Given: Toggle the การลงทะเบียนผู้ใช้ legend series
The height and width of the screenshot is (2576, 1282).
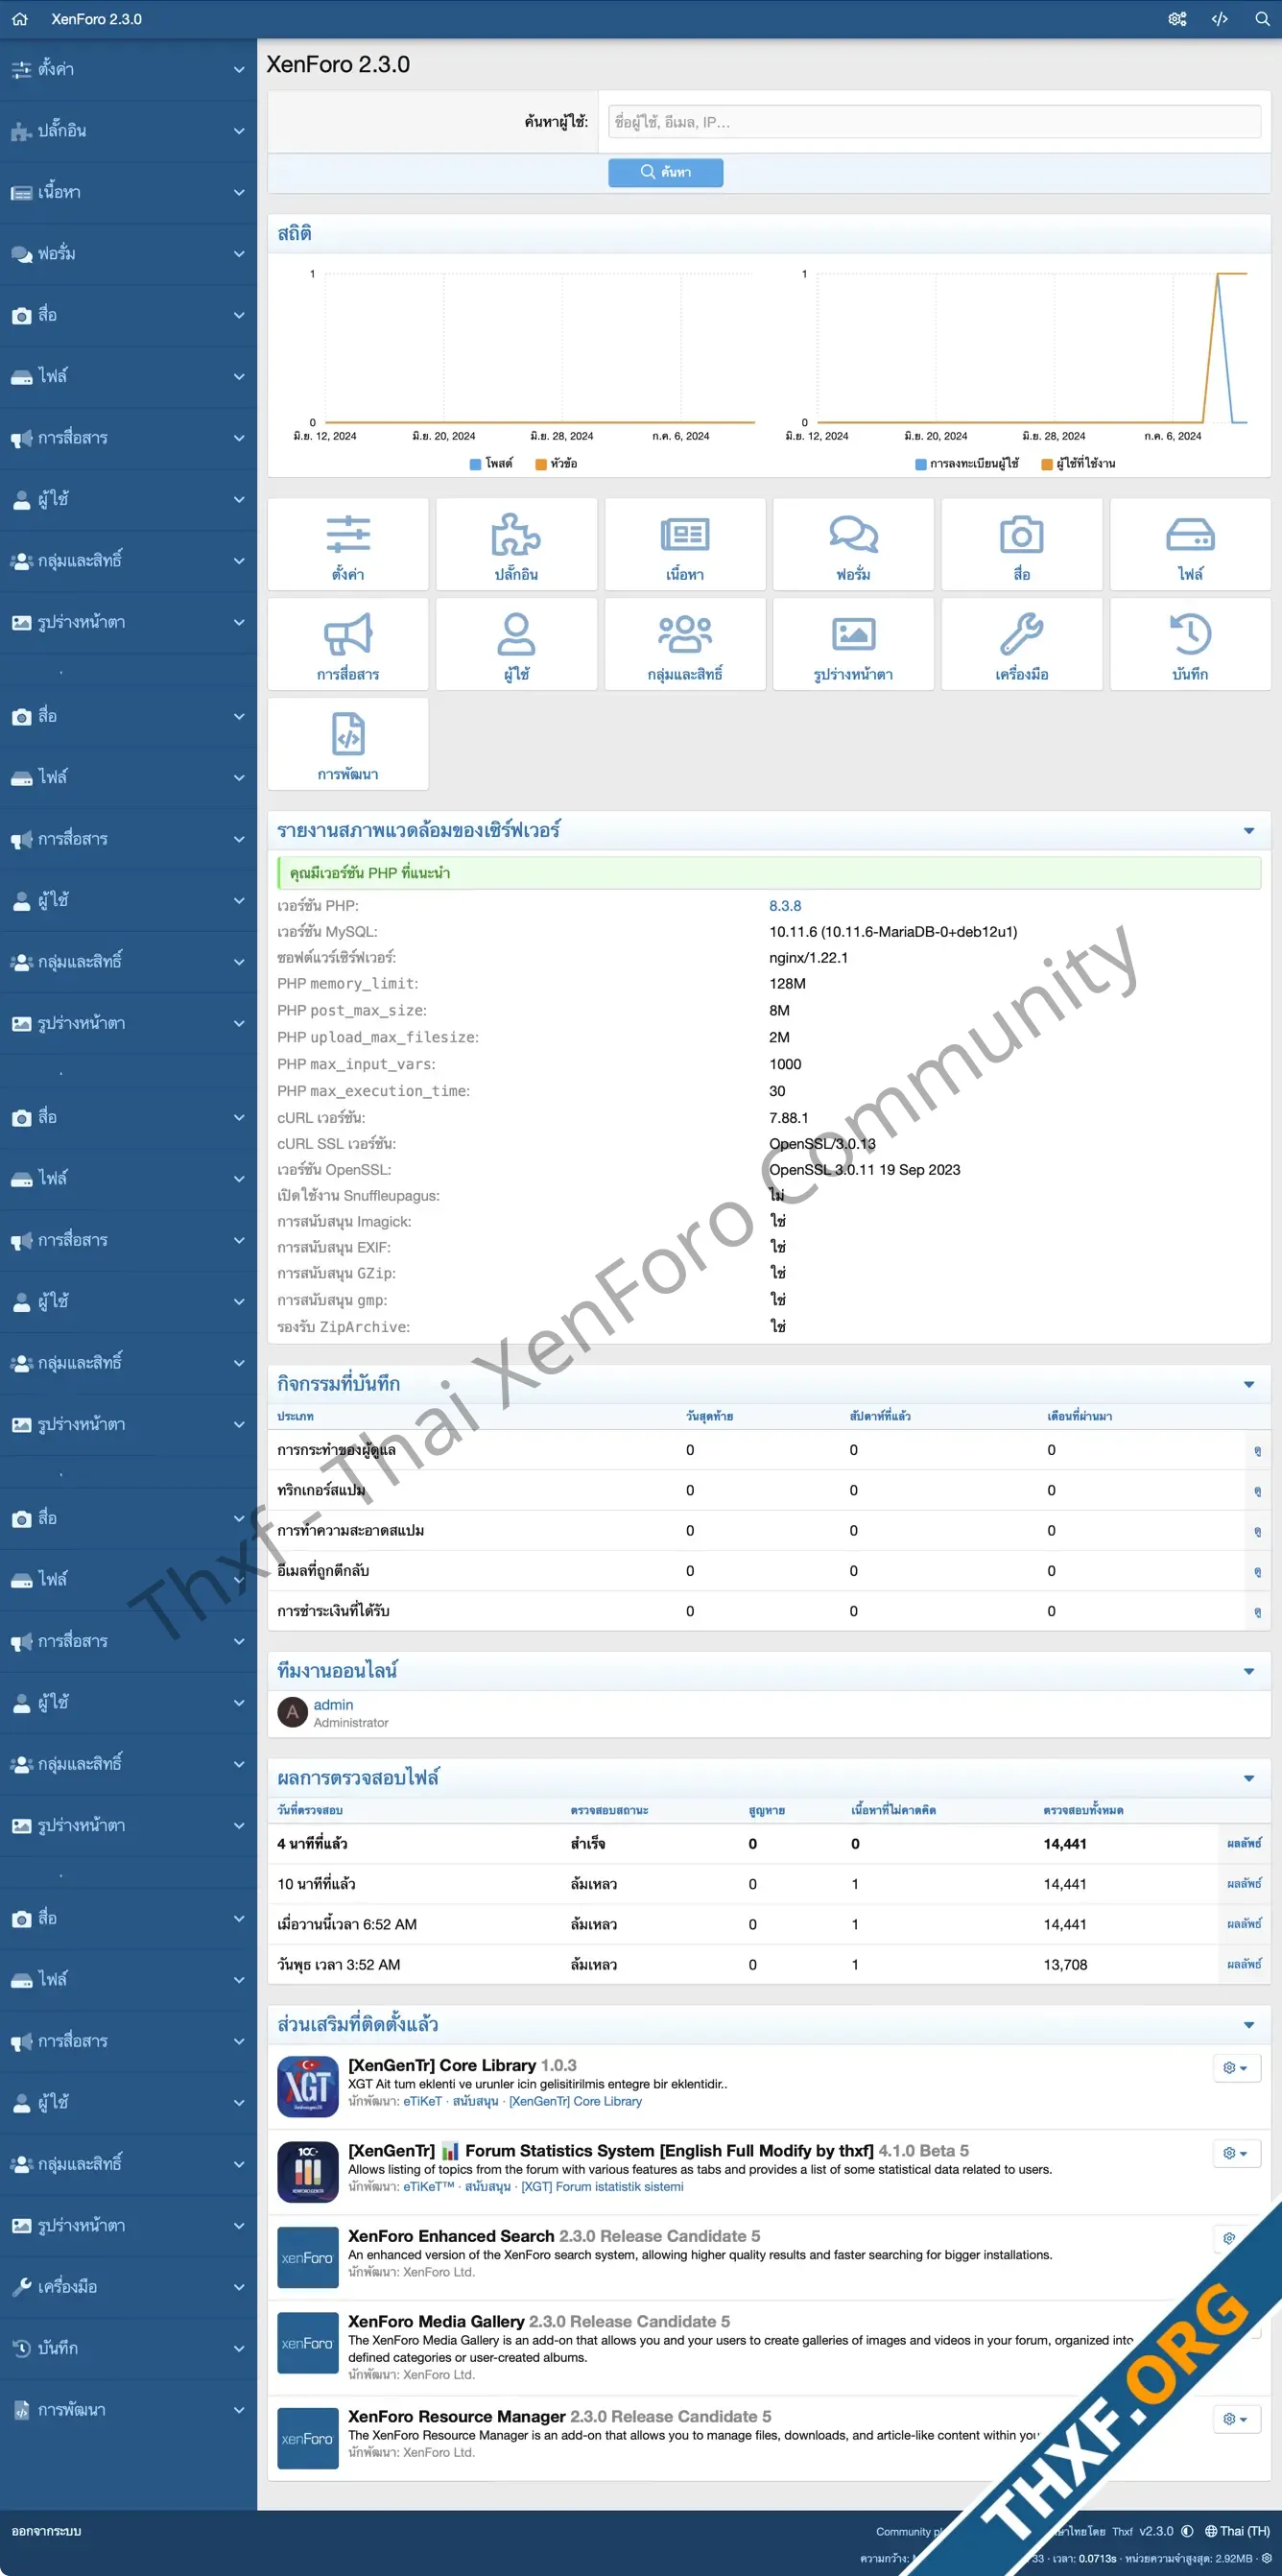Looking at the screenshot, I should [967, 463].
